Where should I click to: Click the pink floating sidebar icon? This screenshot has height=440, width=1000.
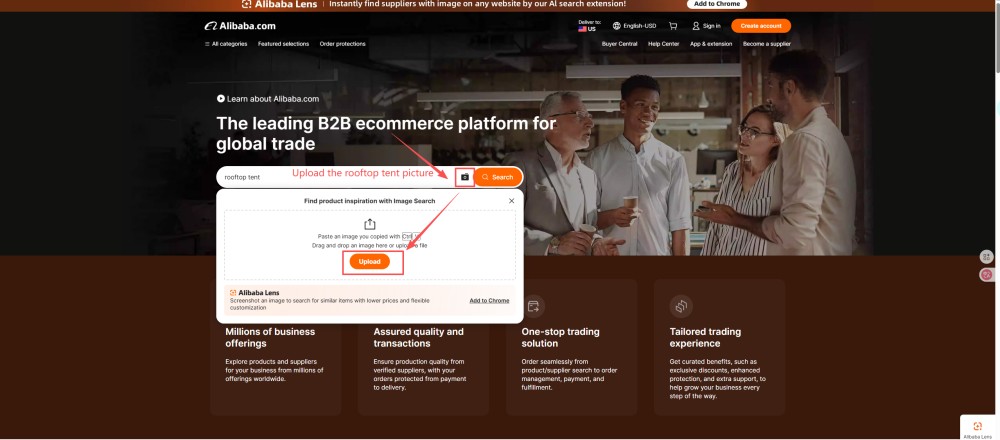pyautogui.click(x=987, y=274)
